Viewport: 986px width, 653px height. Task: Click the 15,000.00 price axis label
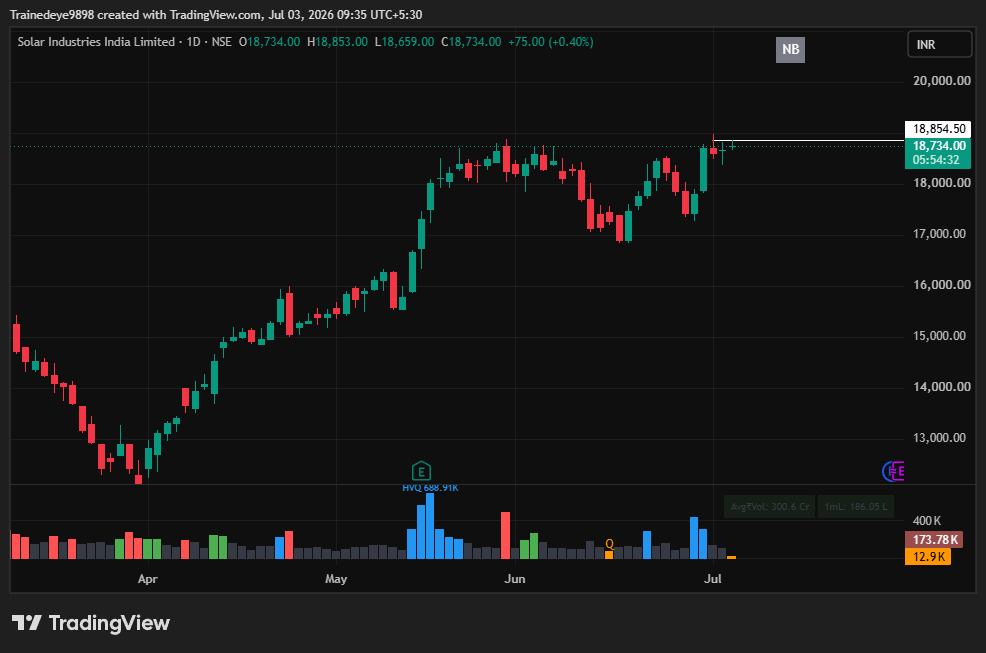[x=939, y=336]
